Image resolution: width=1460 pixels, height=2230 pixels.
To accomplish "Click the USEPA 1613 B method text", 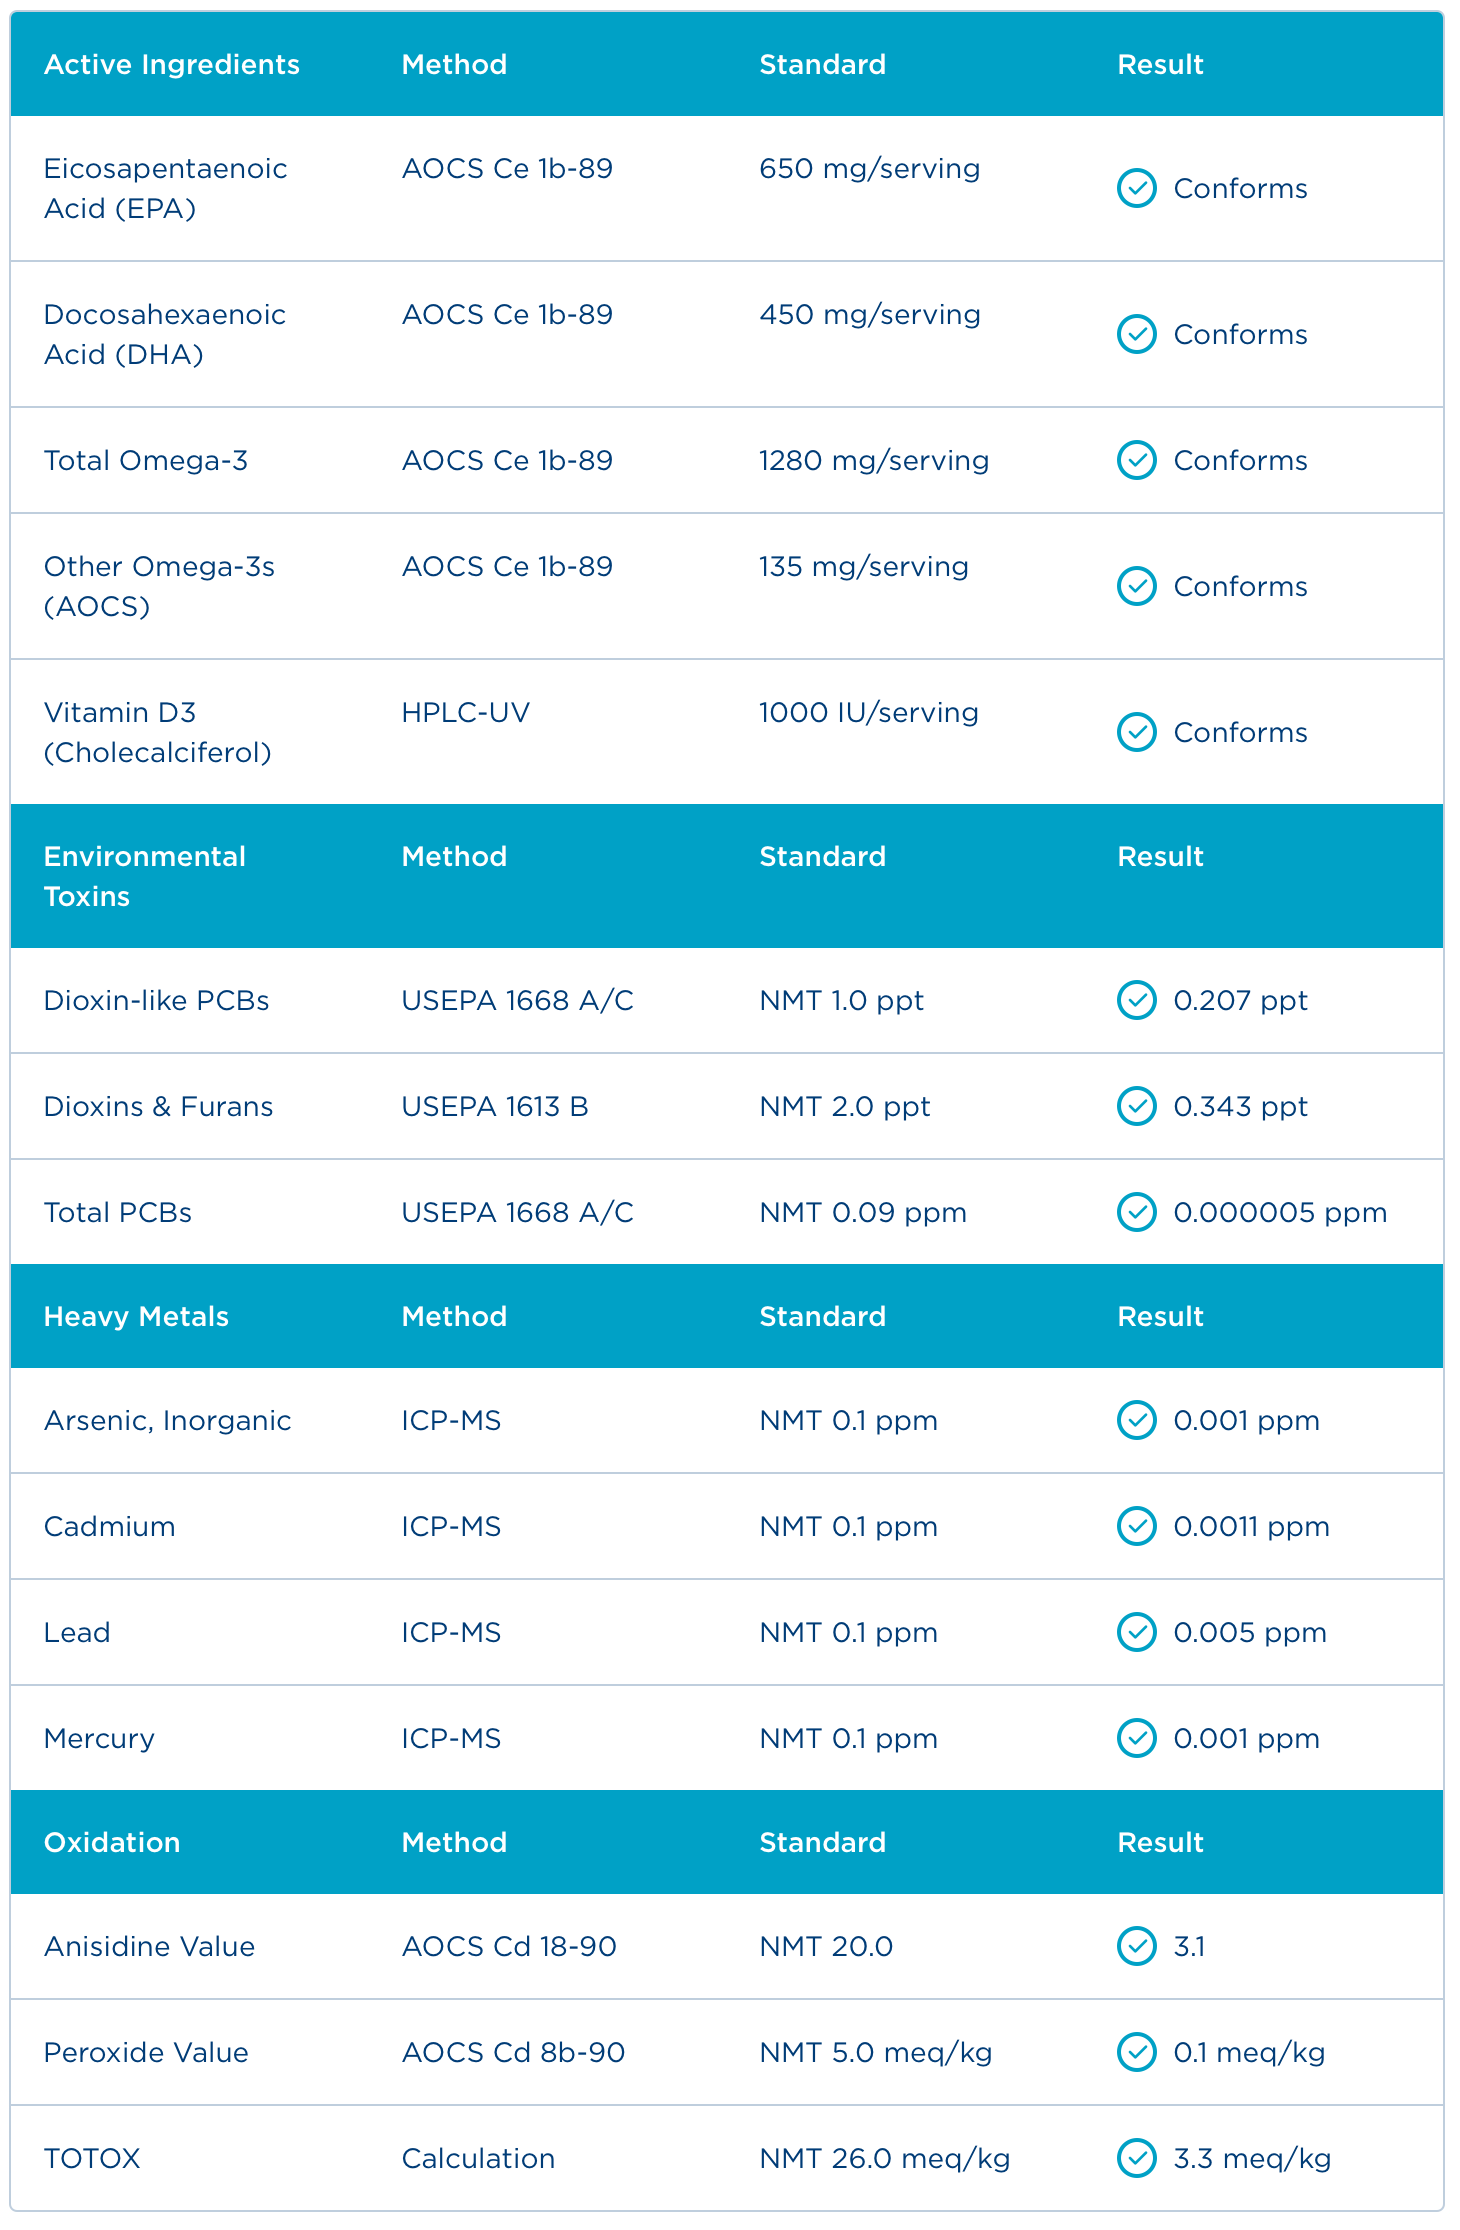I will pyautogui.click(x=494, y=1106).
